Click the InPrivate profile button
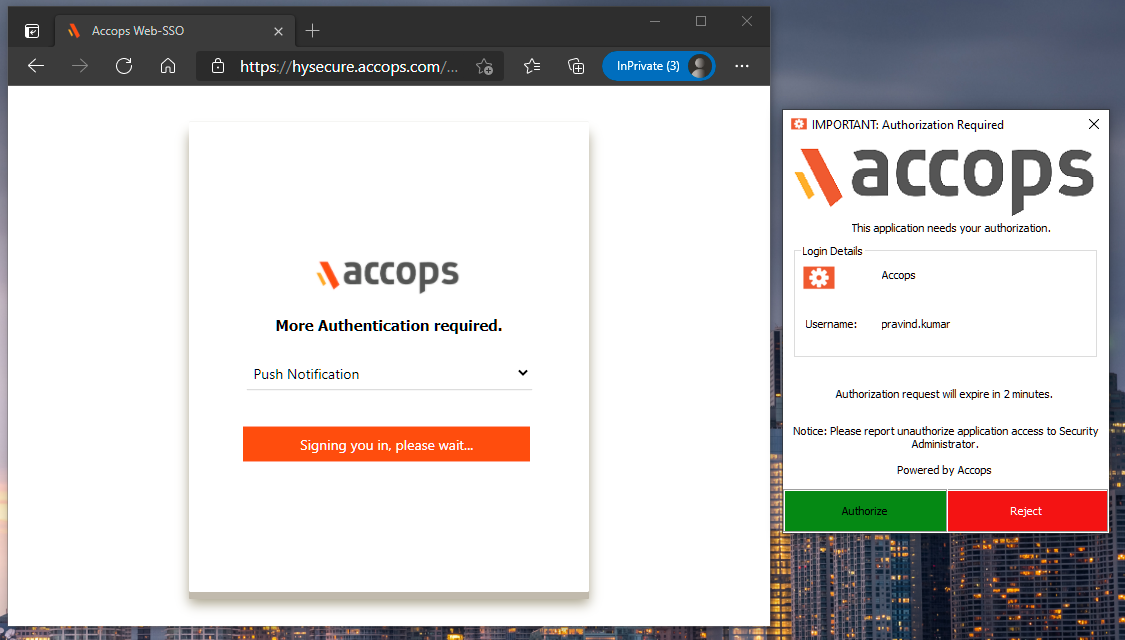1125x640 pixels. click(658, 66)
